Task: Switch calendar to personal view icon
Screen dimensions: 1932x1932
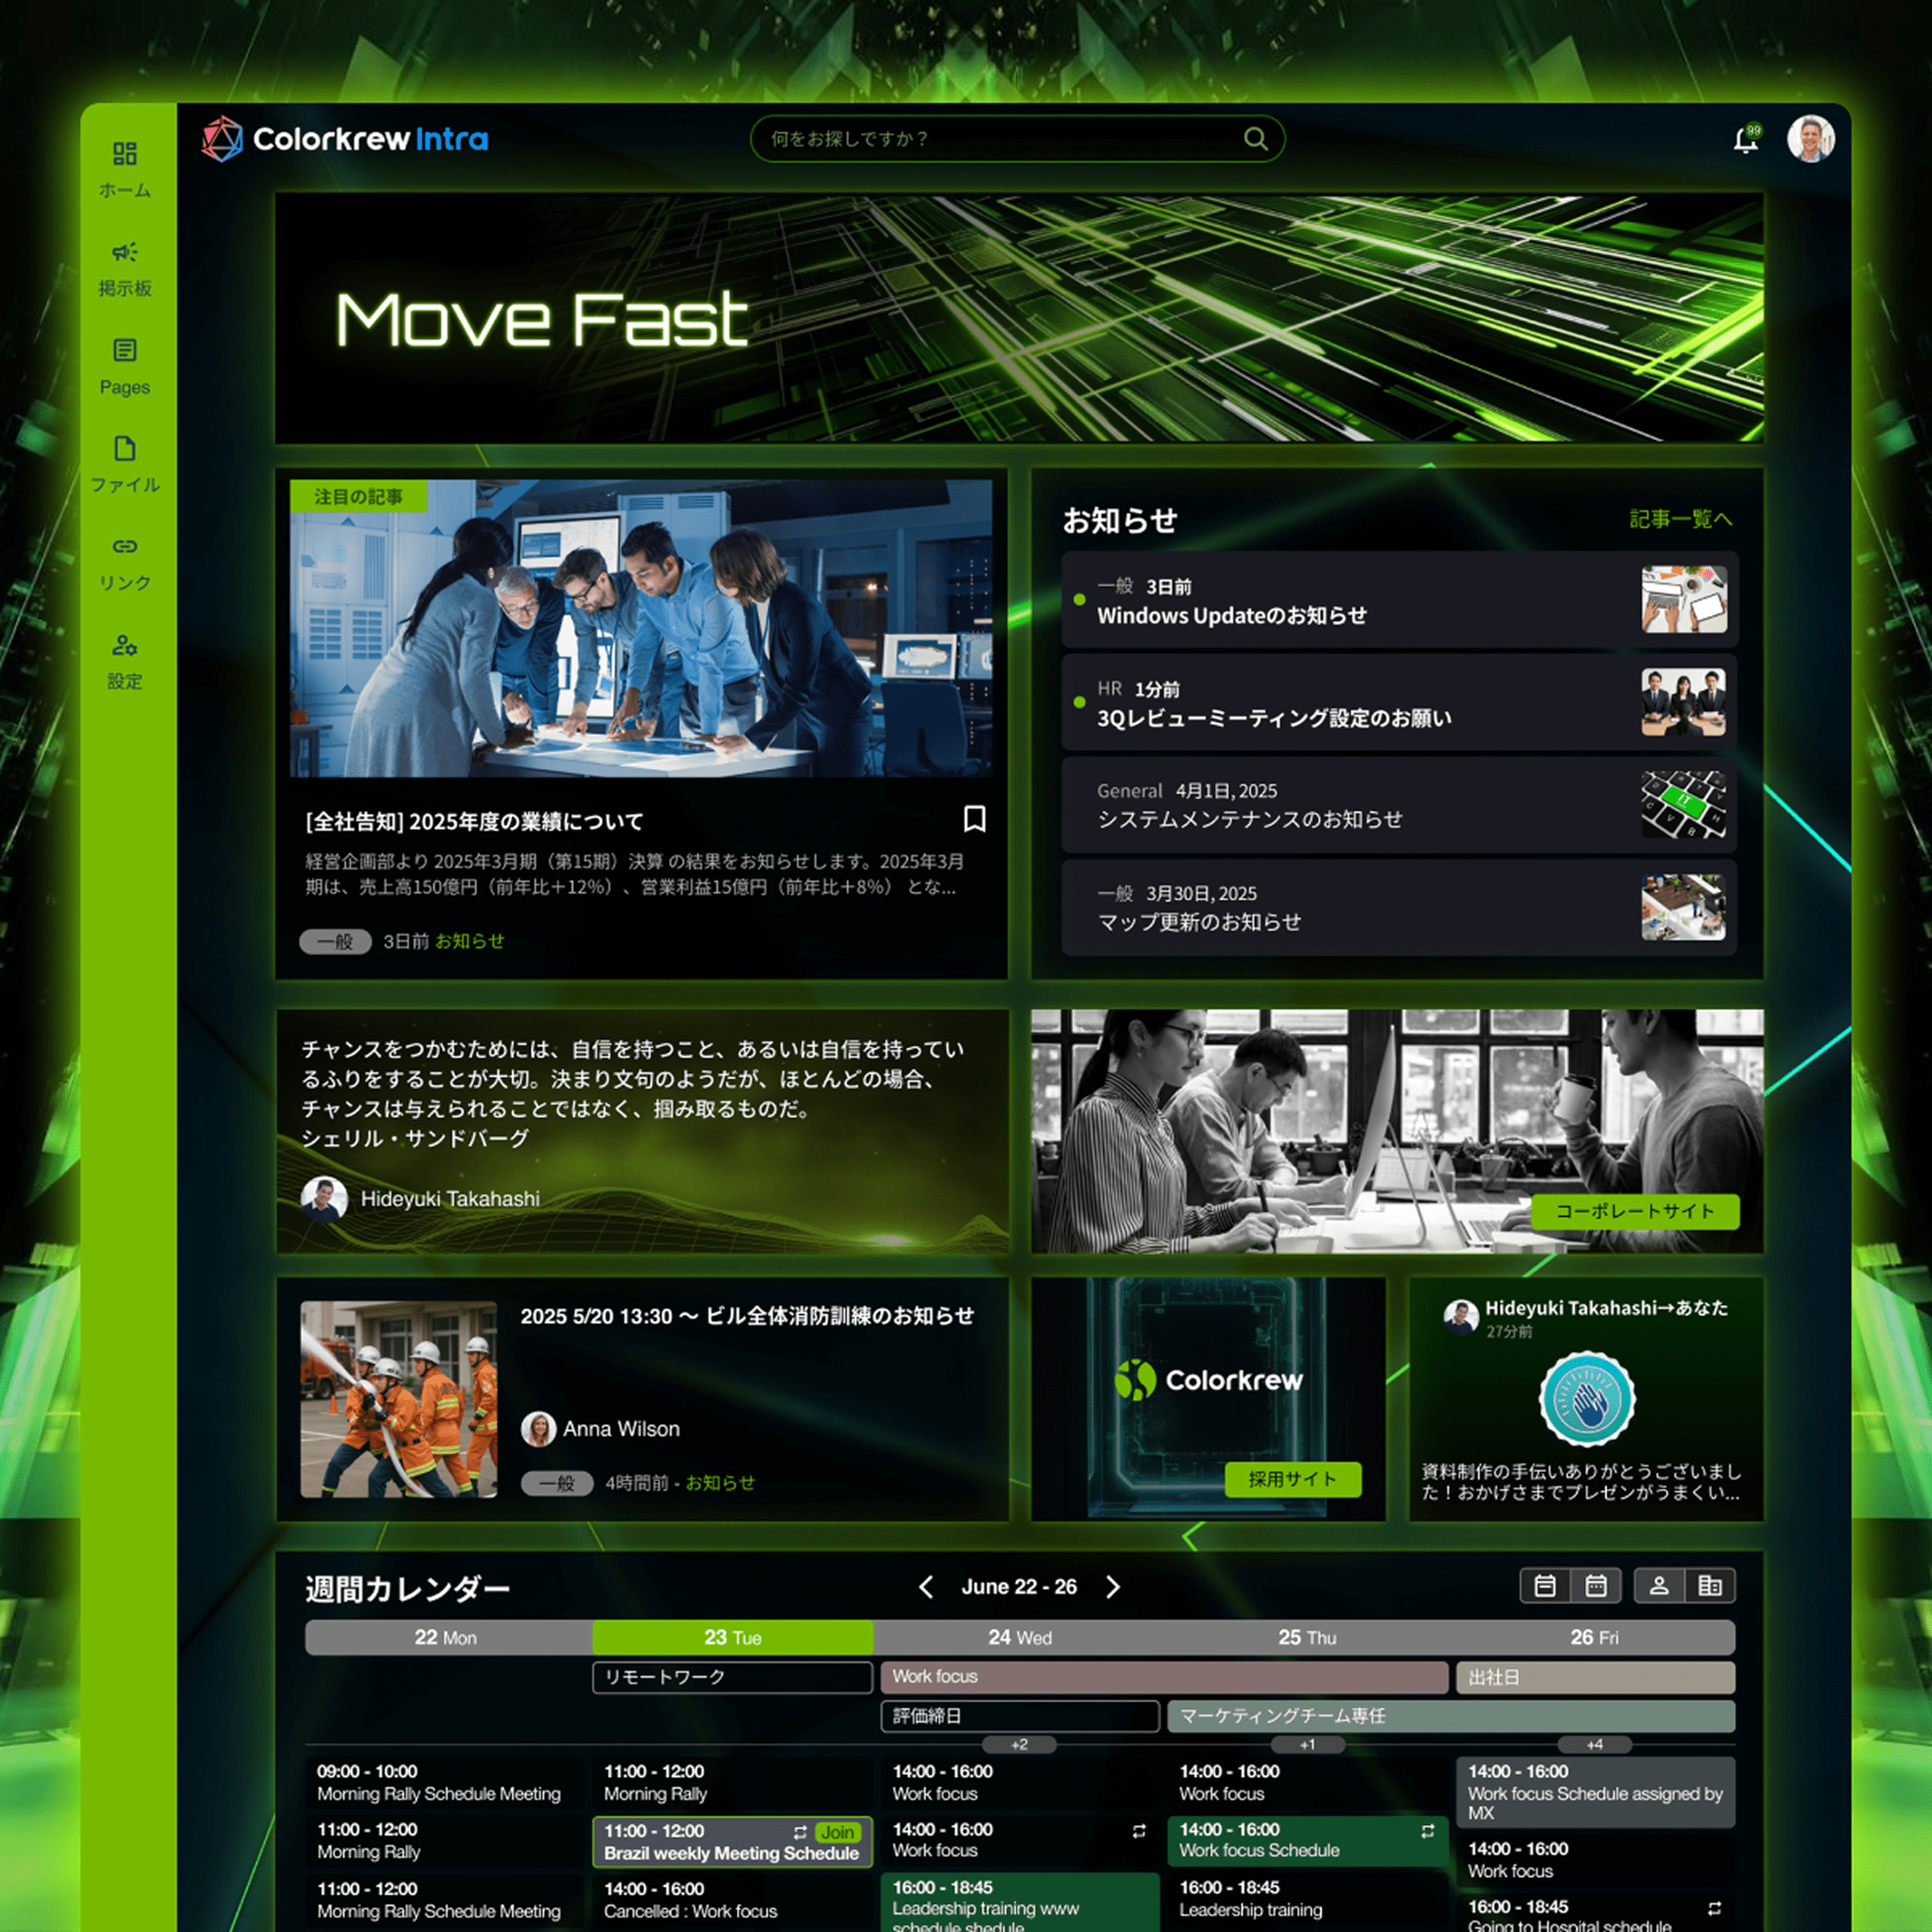Action: point(1659,1586)
